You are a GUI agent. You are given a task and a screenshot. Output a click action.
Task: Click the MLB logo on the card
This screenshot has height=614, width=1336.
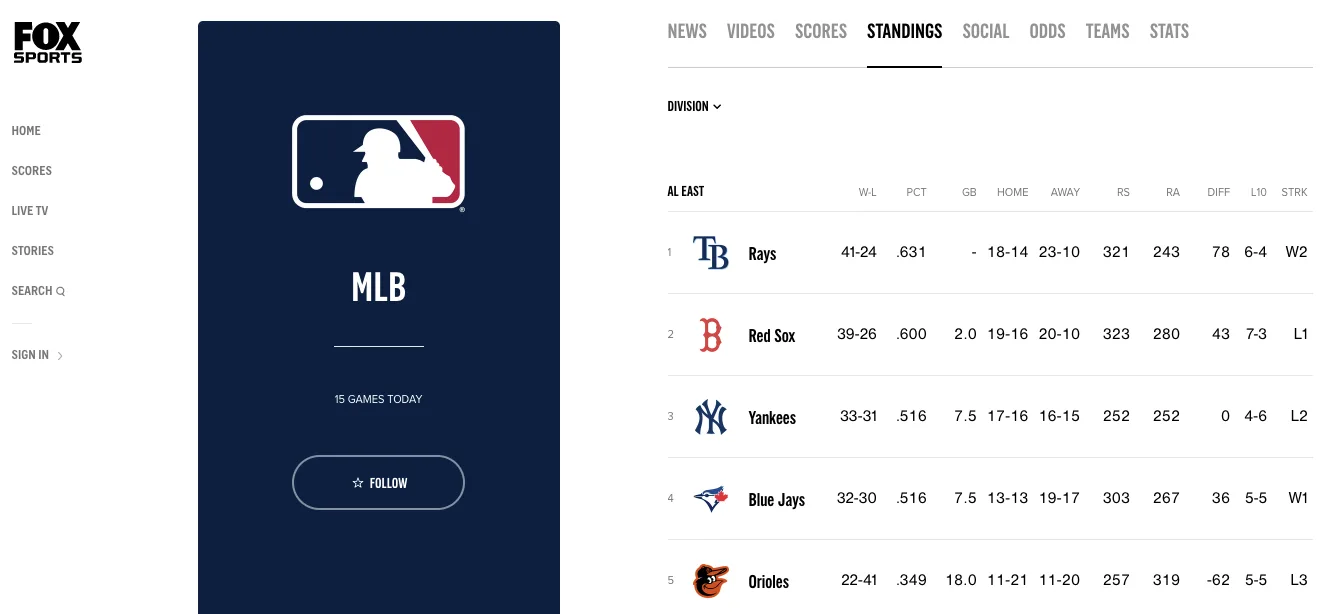378,162
